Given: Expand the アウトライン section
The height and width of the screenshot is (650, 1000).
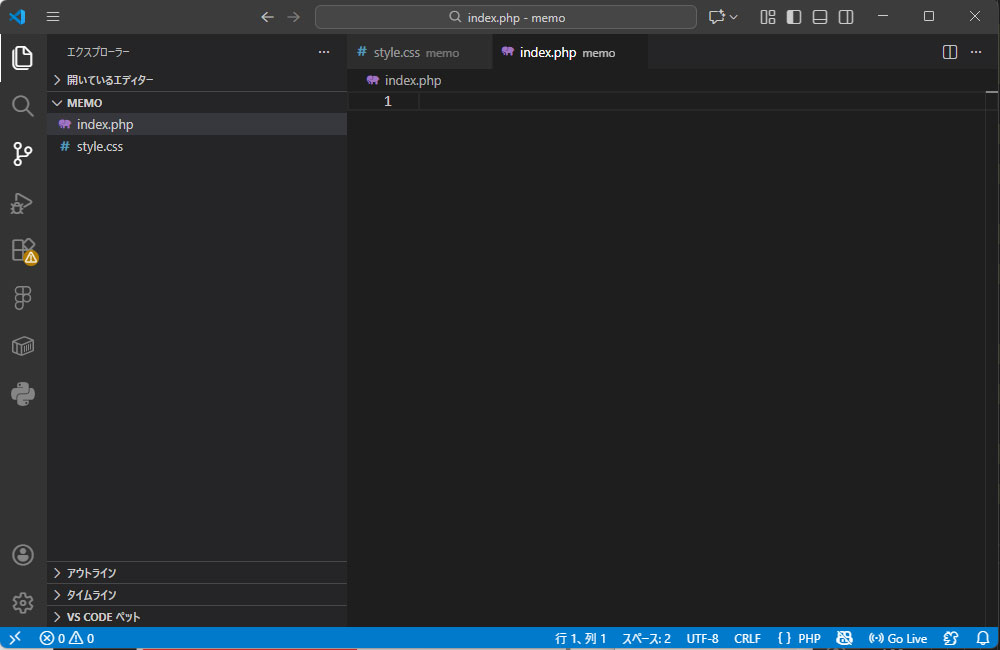Looking at the screenshot, I should point(91,573).
